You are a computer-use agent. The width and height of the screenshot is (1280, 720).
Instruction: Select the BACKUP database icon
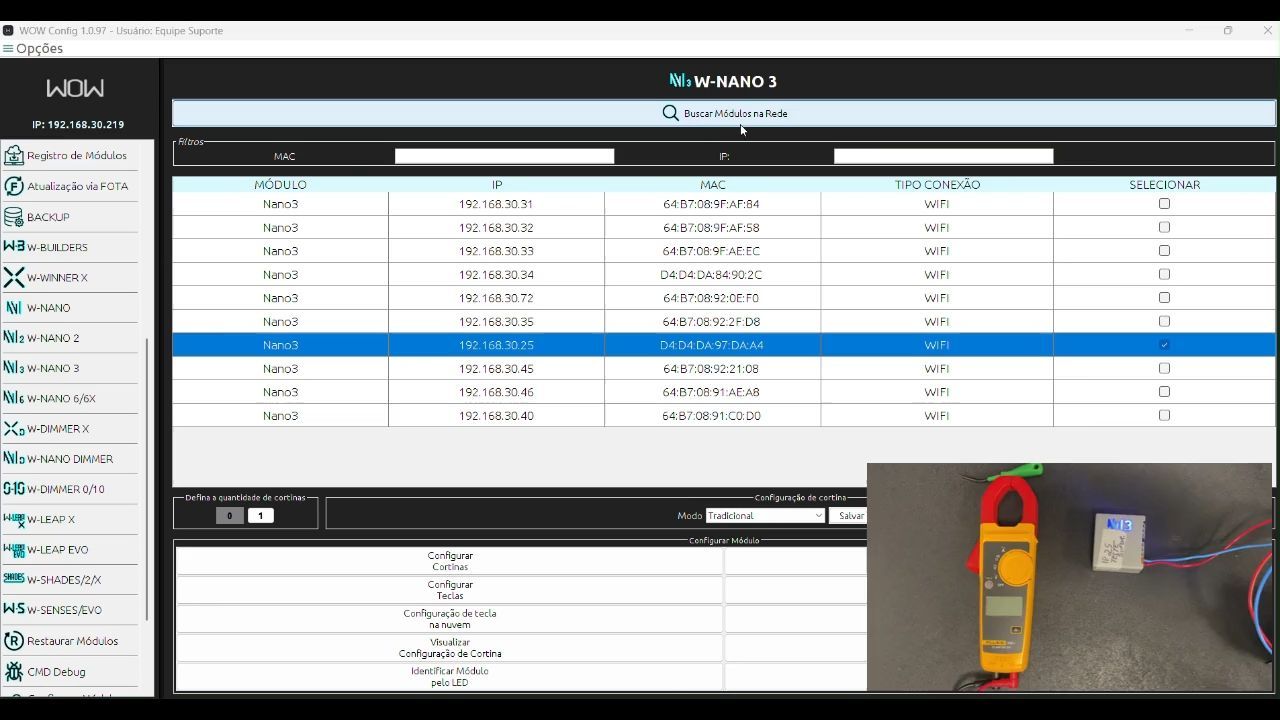click(14, 217)
